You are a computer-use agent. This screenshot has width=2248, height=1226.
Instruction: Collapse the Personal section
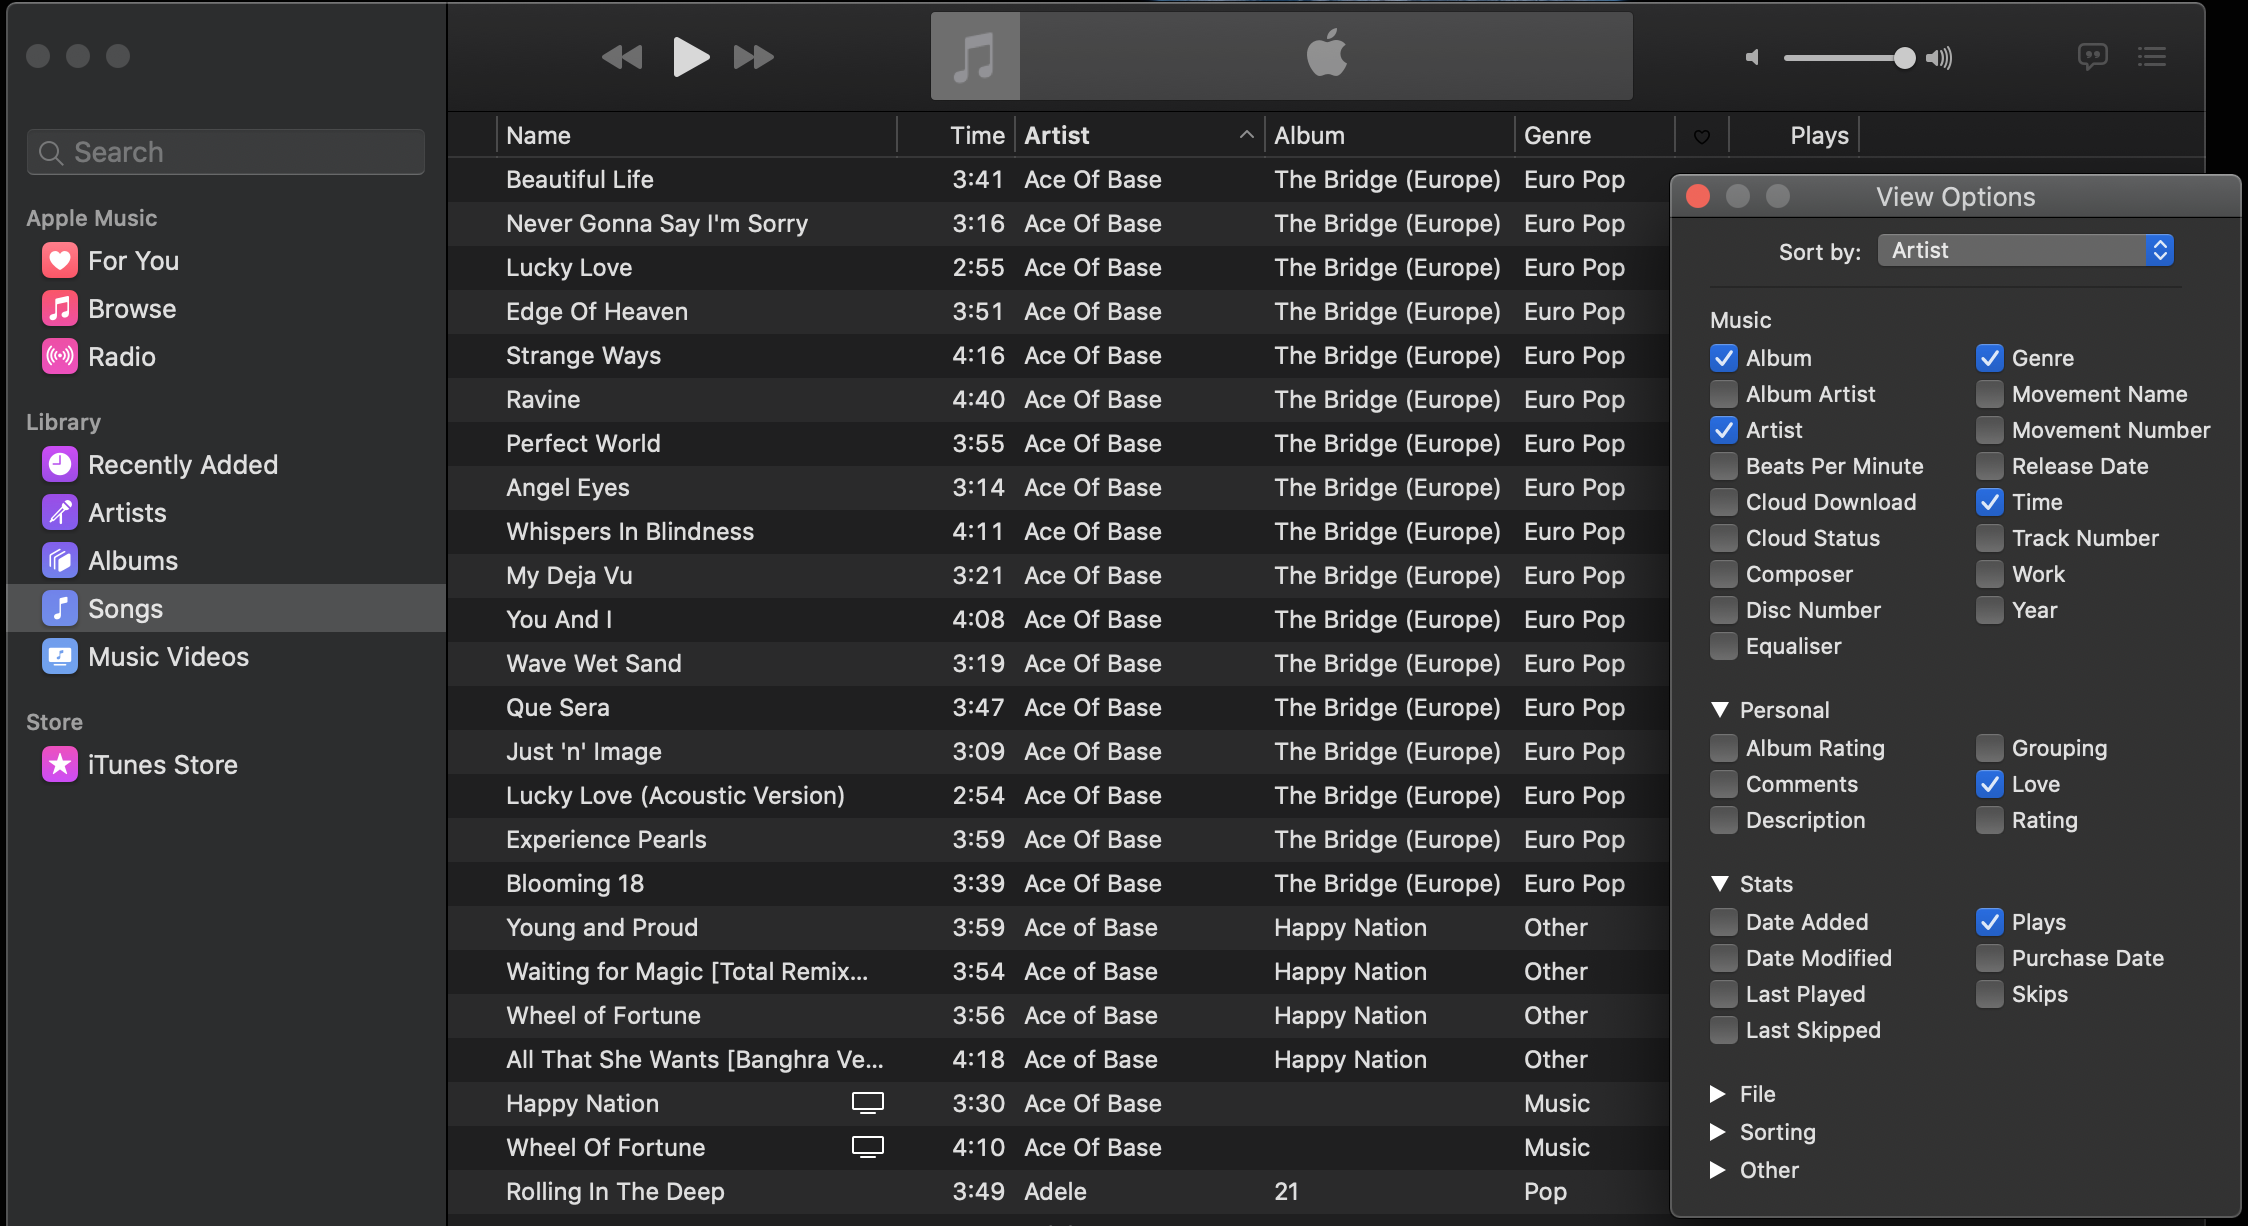point(1720,710)
